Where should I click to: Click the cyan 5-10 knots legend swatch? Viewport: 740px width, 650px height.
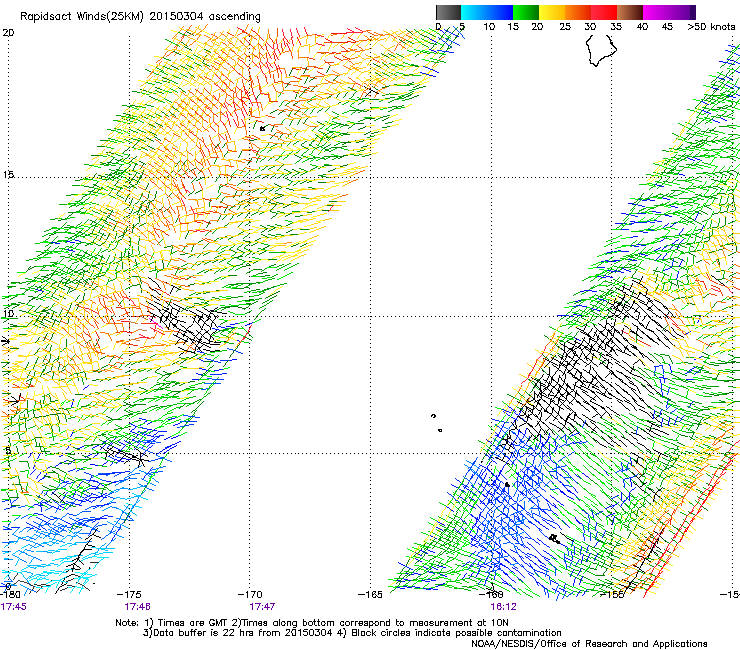point(474,12)
